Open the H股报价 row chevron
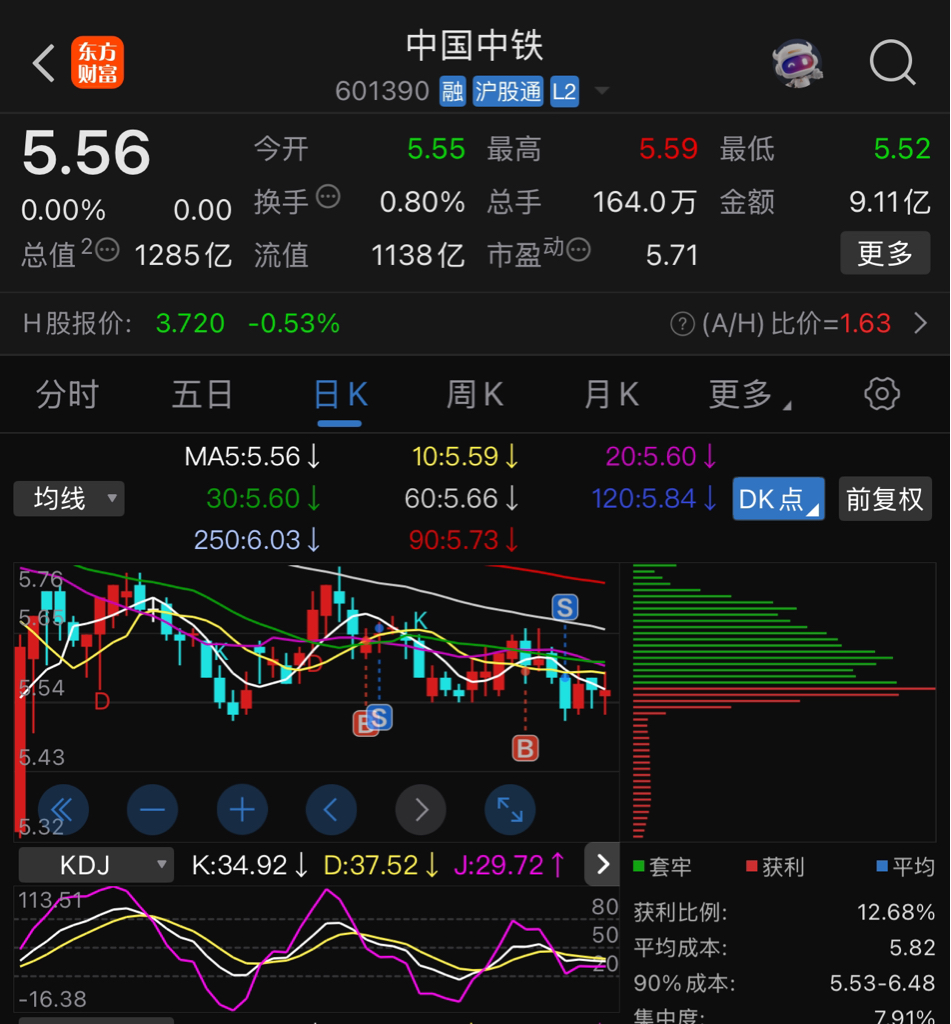 point(920,323)
